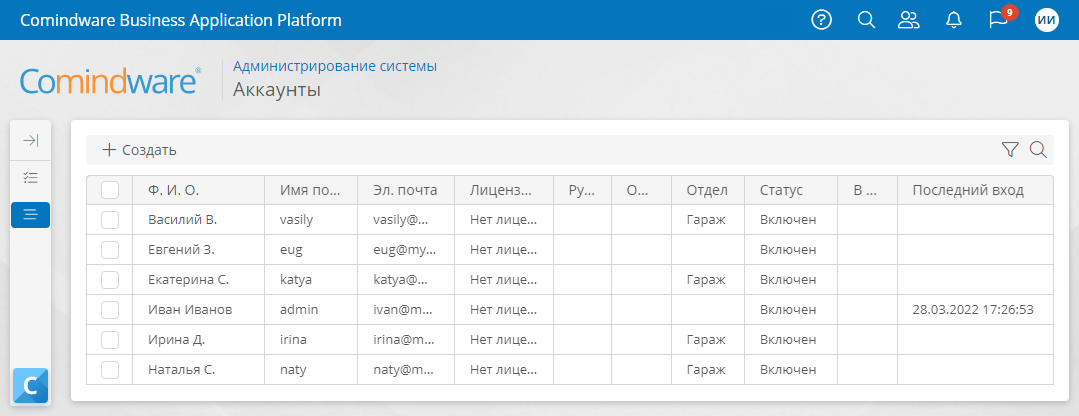Image resolution: width=1079 pixels, height=416 pixels.
Task: Check the box for Василий В.
Action: [110, 220]
